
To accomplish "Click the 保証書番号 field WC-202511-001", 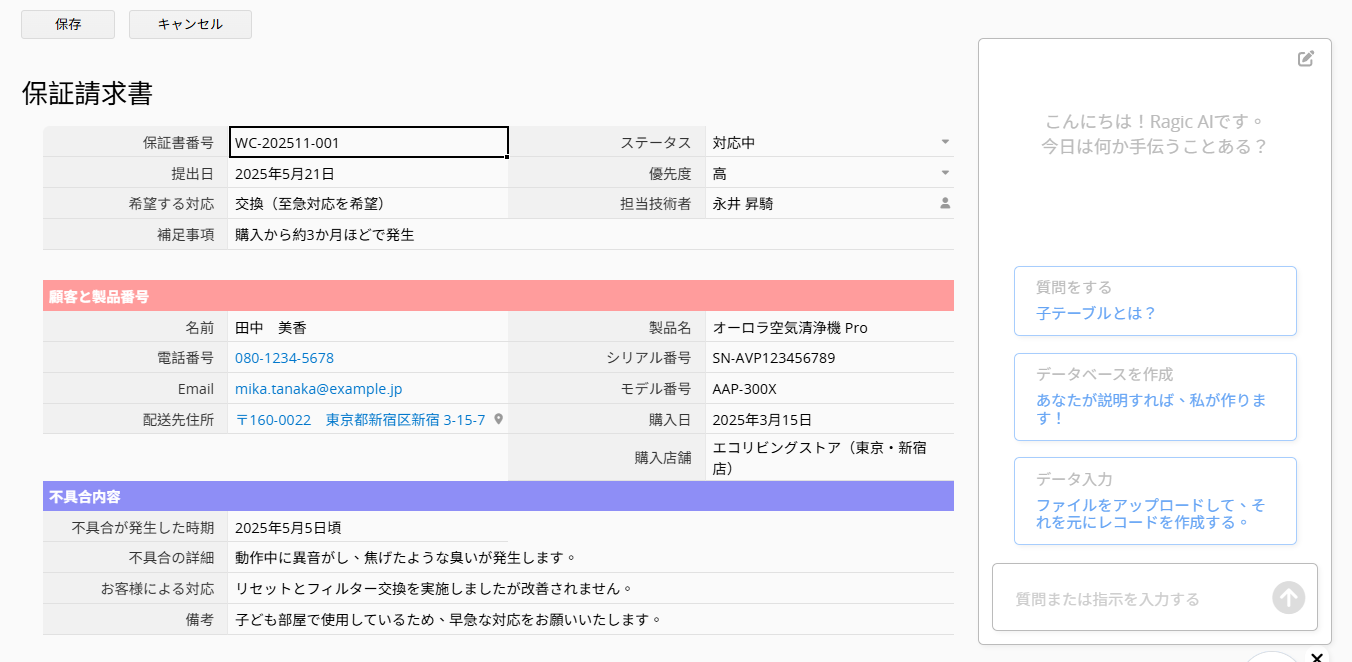I will click(368, 143).
